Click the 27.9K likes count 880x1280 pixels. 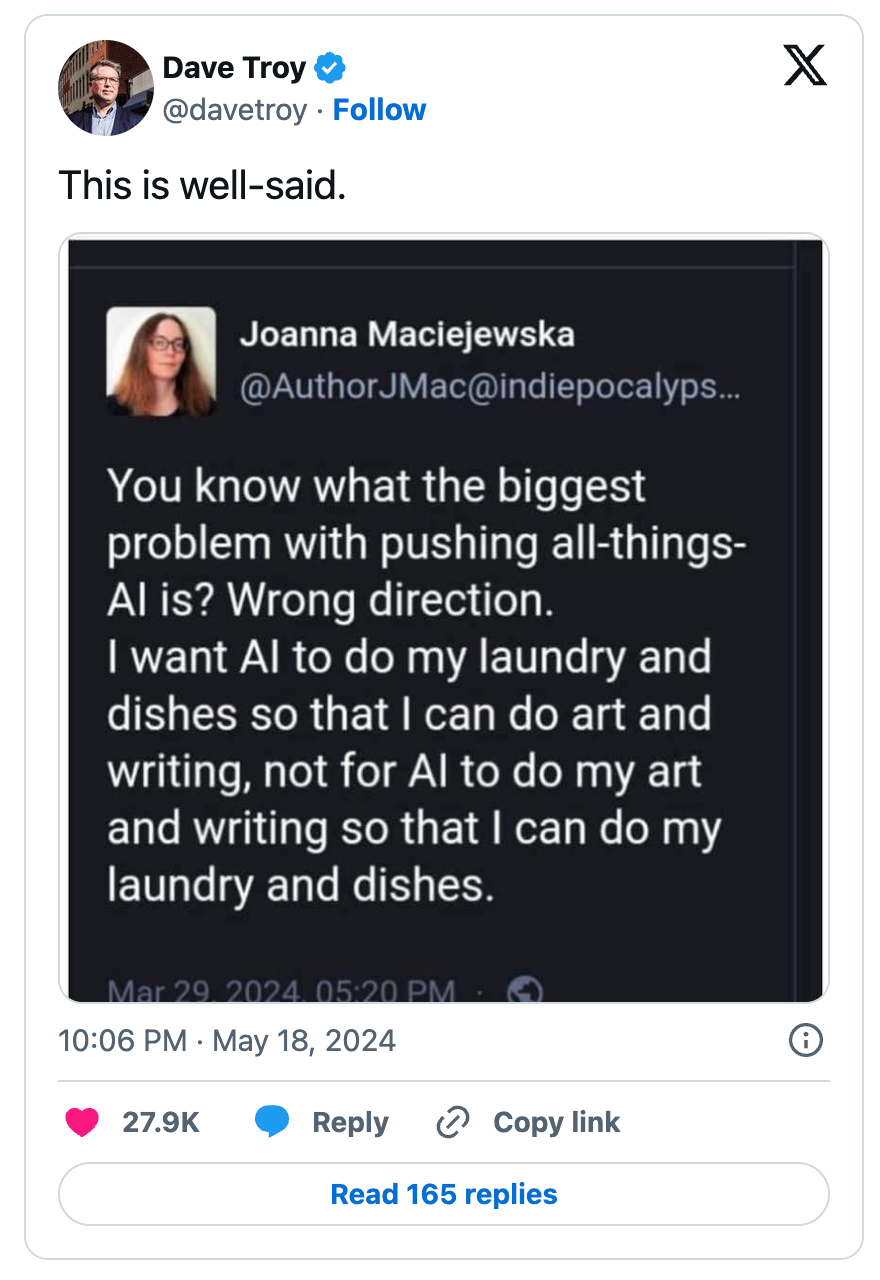click(x=161, y=1122)
